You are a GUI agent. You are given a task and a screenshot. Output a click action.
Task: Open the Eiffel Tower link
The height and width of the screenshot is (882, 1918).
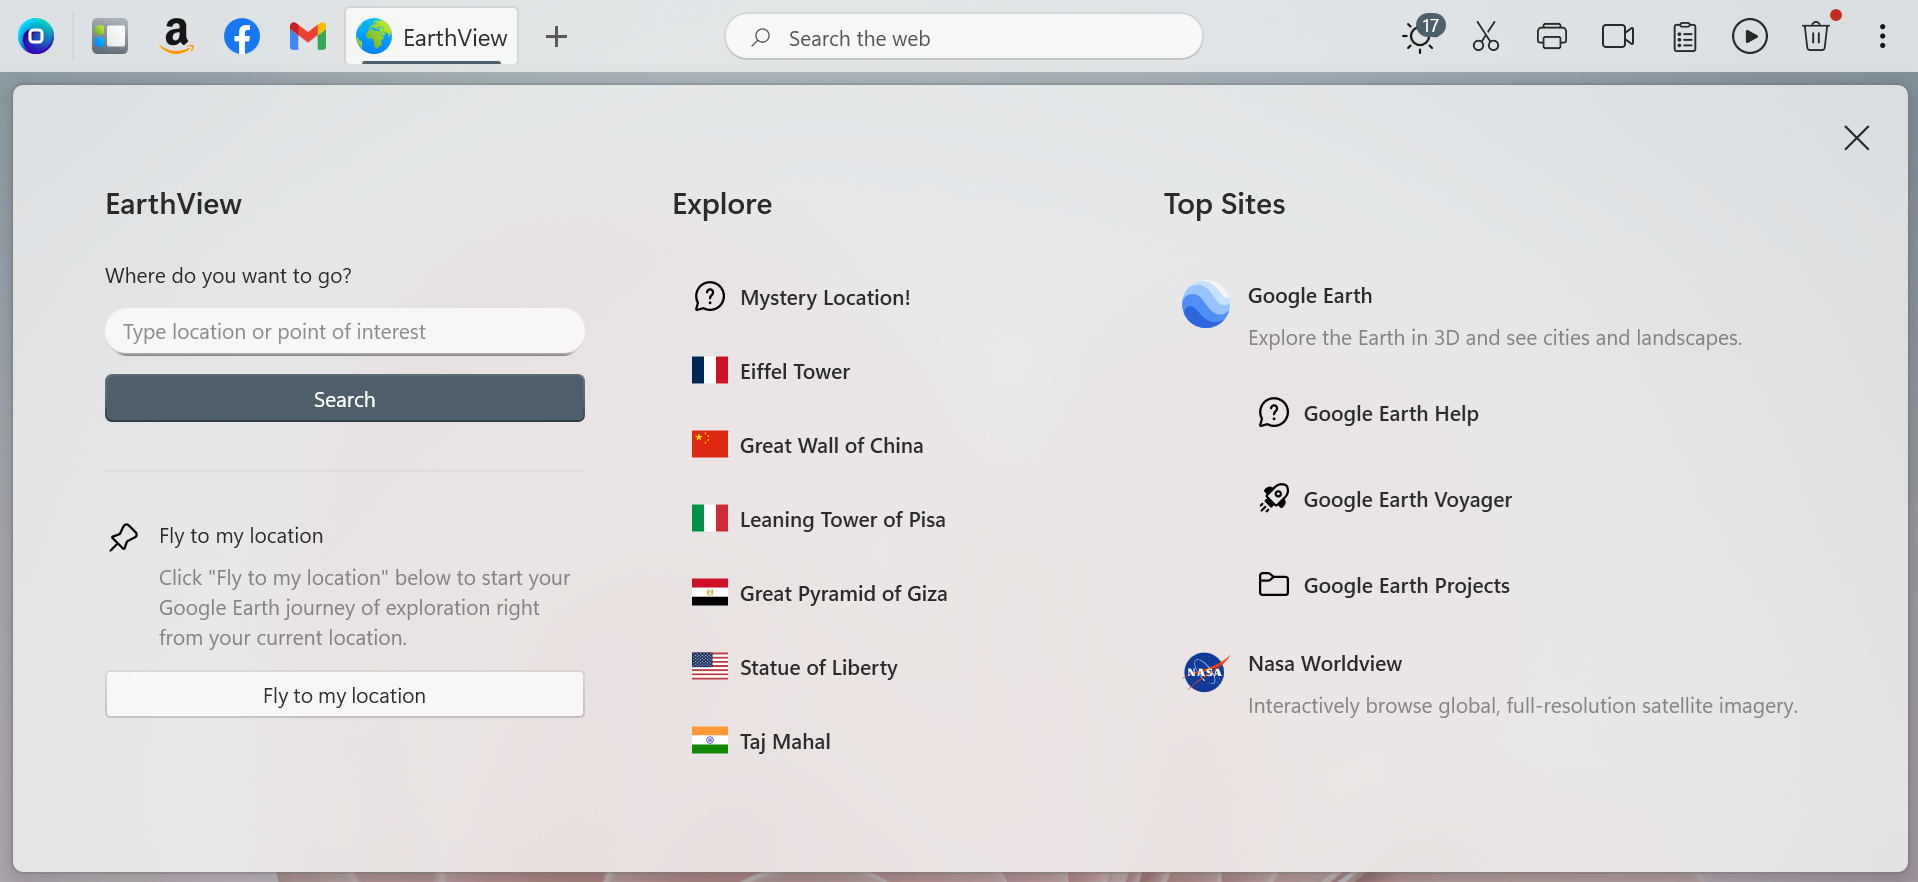tap(795, 372)
